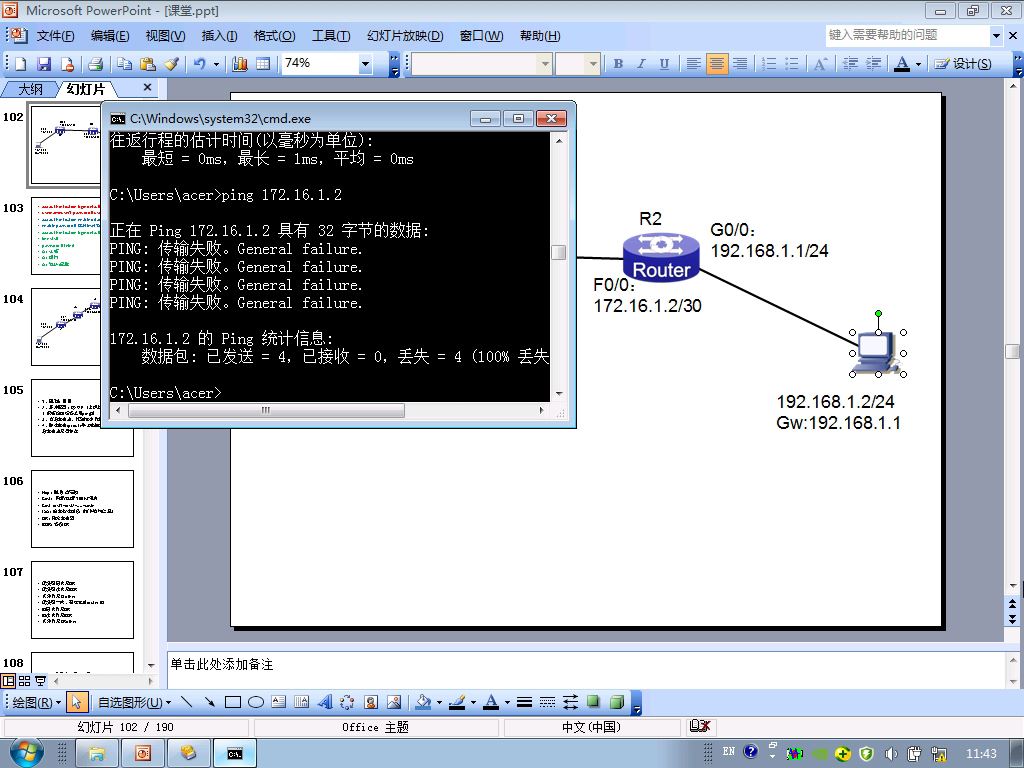Open 3-D Style options
Viewport: 1024px width, 768px height.
(x=616, y=702)
